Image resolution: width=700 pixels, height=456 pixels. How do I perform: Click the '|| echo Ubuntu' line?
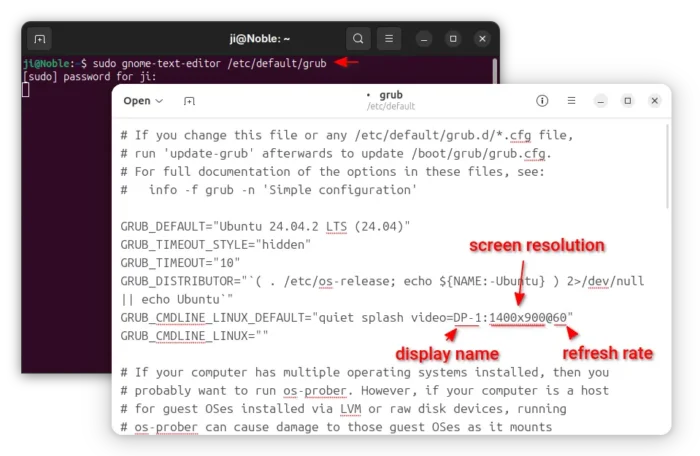point(177,299)
